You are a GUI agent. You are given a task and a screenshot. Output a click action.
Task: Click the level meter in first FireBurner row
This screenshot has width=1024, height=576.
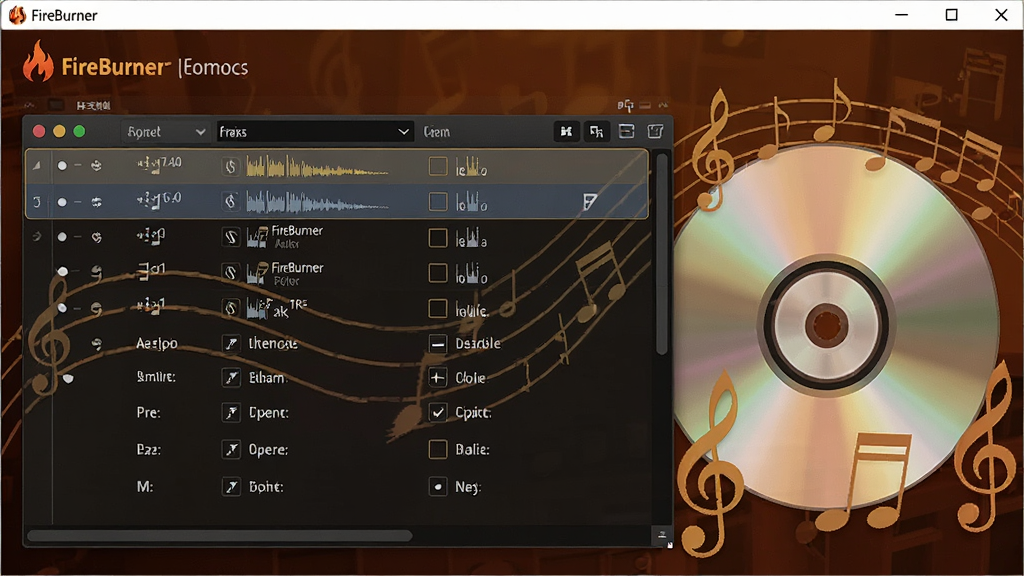click(471, 238)
